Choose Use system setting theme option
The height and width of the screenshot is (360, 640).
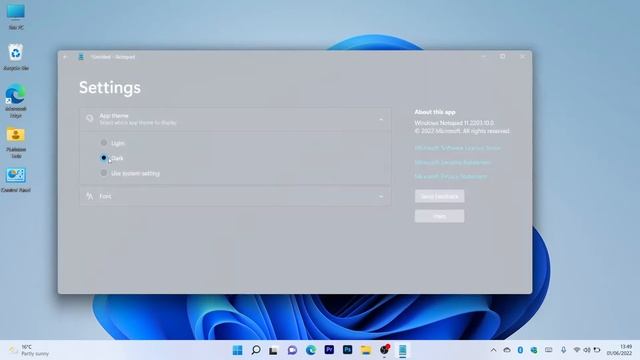click(104, 173)
